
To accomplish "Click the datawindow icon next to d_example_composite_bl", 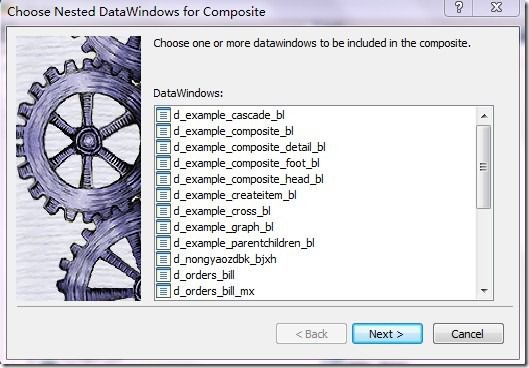I will click(x=163, y=131).
